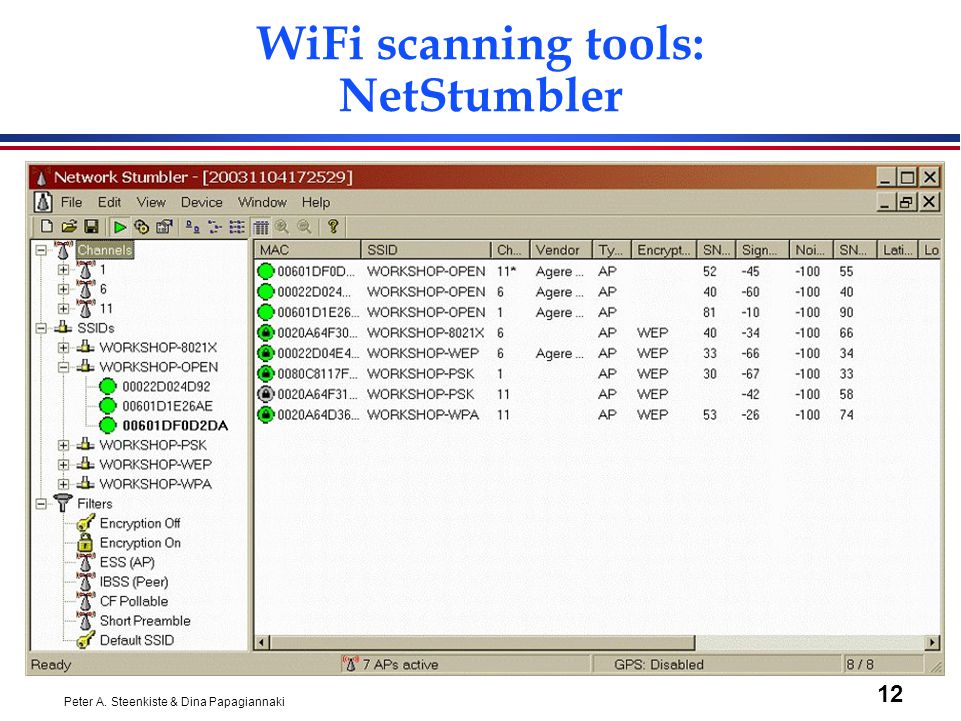Switch to large icons view
Viewport: 961px width, 721px height.
[x=193, y=227]
